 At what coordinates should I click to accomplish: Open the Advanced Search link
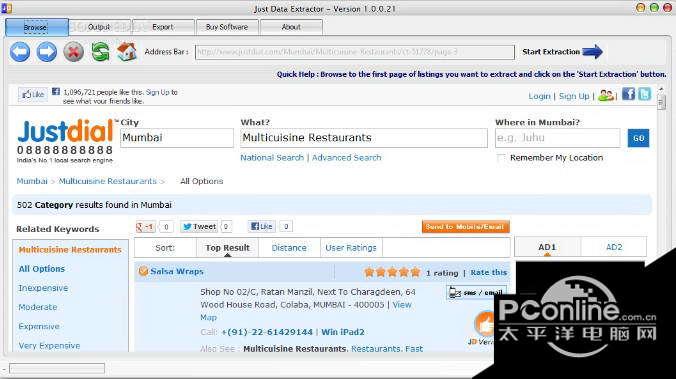[347, 158]
